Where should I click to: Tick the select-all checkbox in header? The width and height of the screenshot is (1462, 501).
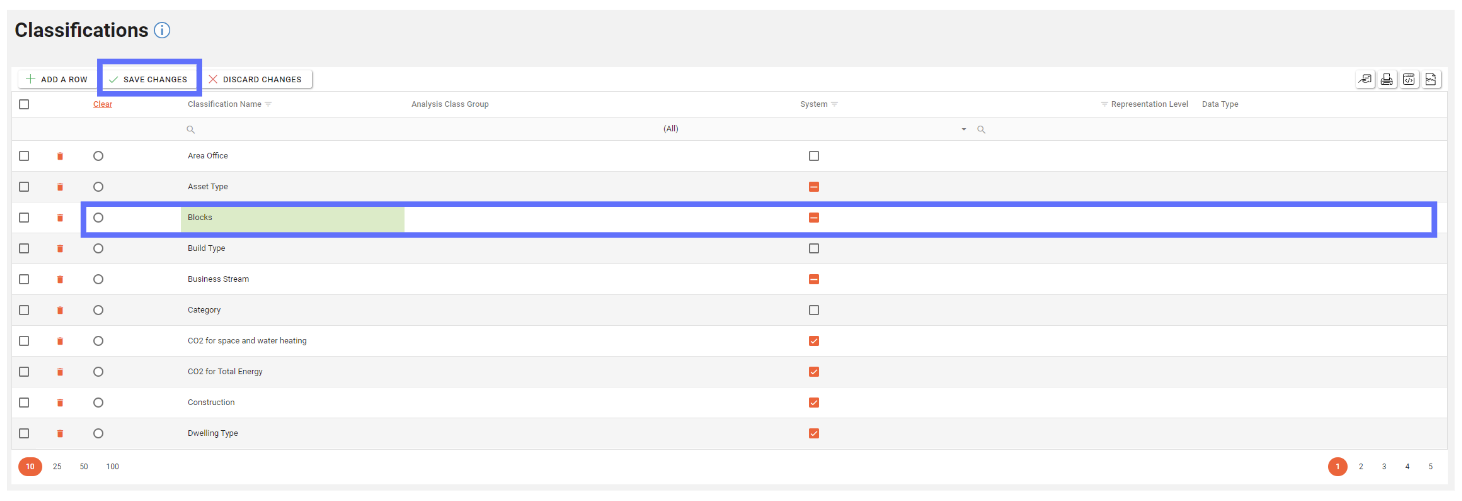(24, 104)
